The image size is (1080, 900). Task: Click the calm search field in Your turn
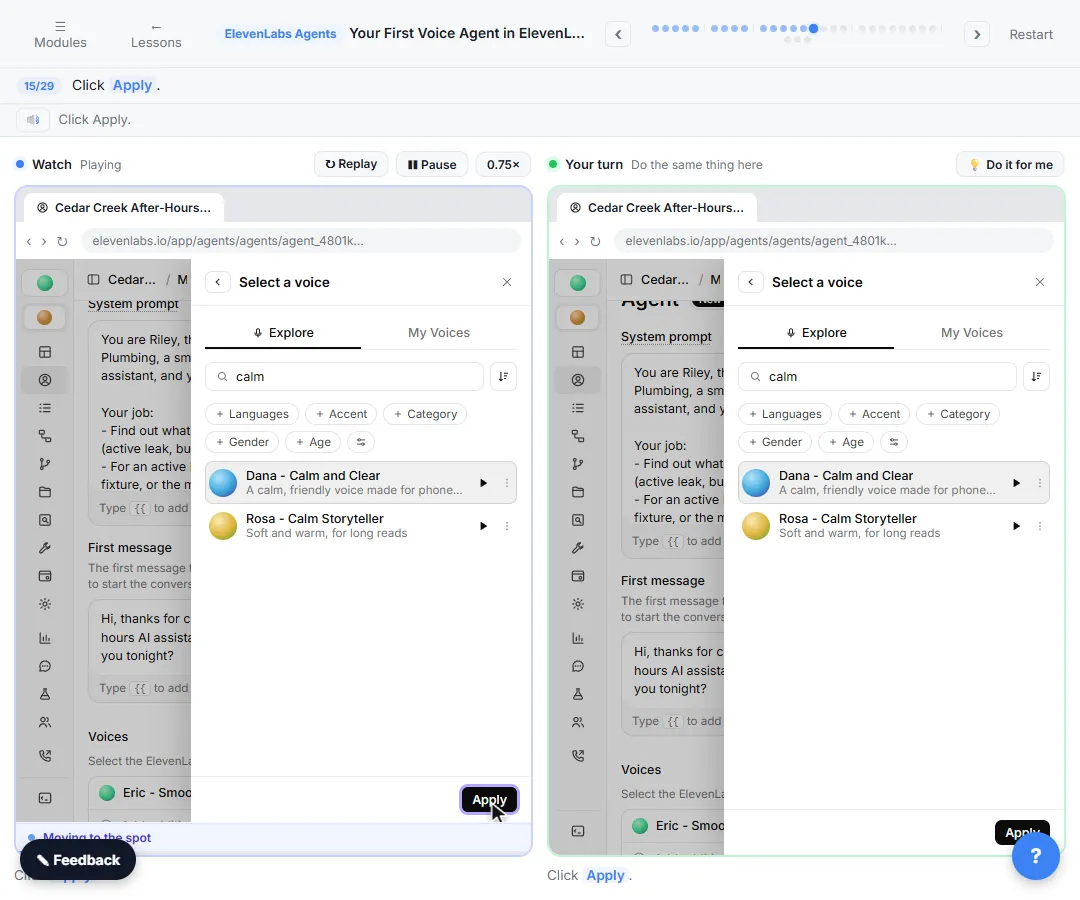tap(878, 377)
